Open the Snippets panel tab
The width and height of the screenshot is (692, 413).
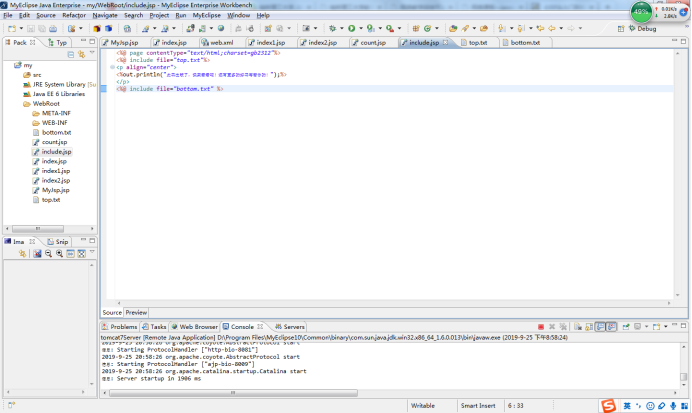pos(58,242)
